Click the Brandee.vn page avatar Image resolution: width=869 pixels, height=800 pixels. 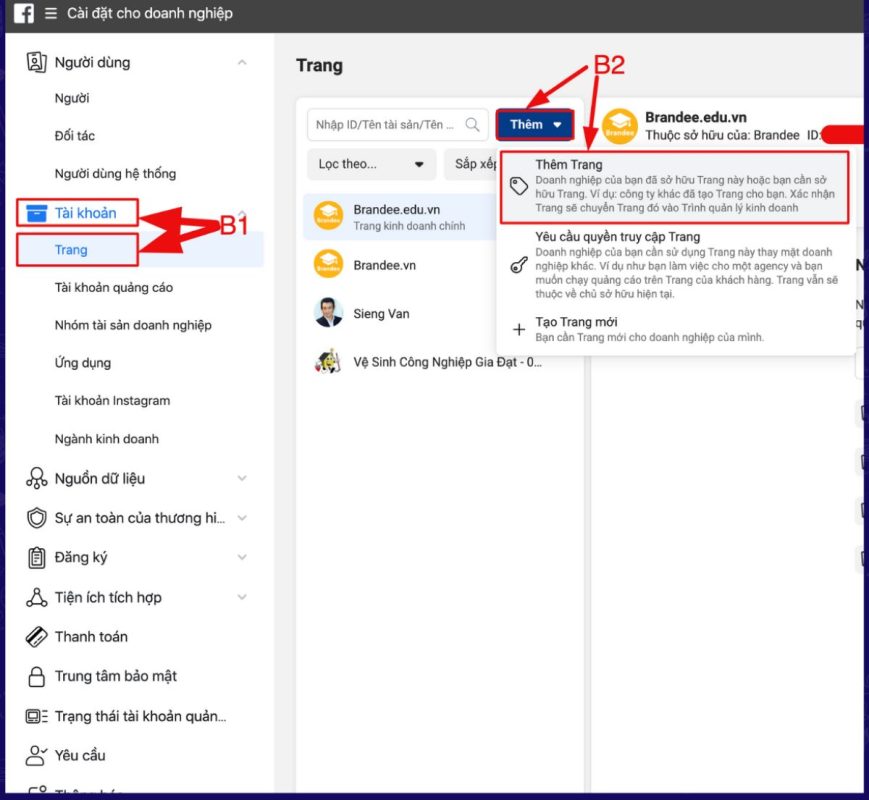328,264
